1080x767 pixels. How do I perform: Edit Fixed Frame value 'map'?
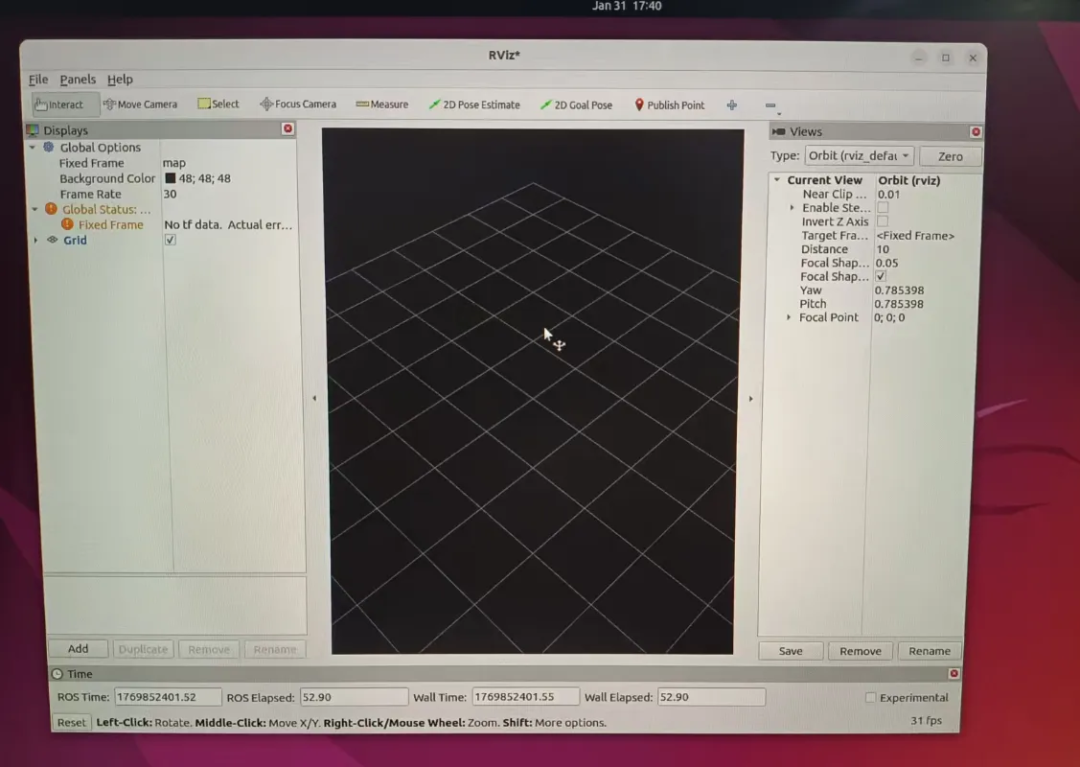tap(174, 163)
